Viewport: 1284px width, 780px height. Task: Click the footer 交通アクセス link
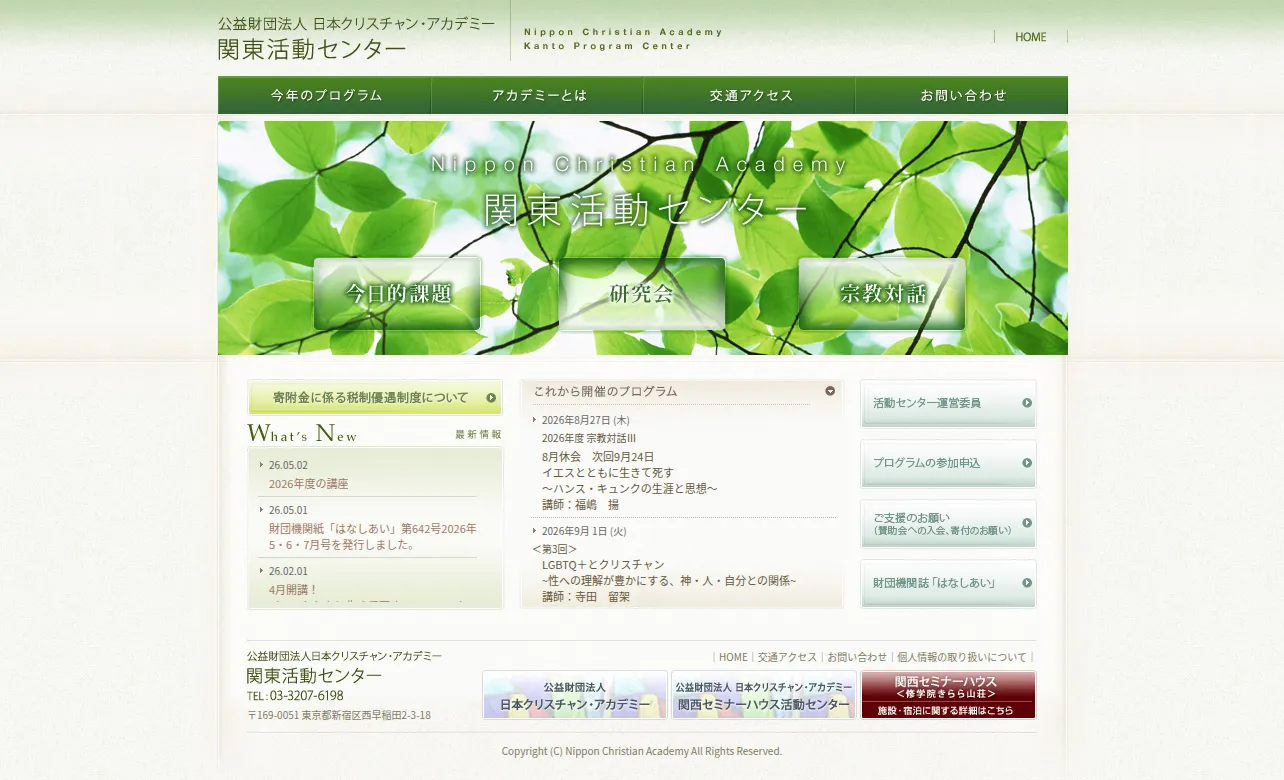point(787,657)
